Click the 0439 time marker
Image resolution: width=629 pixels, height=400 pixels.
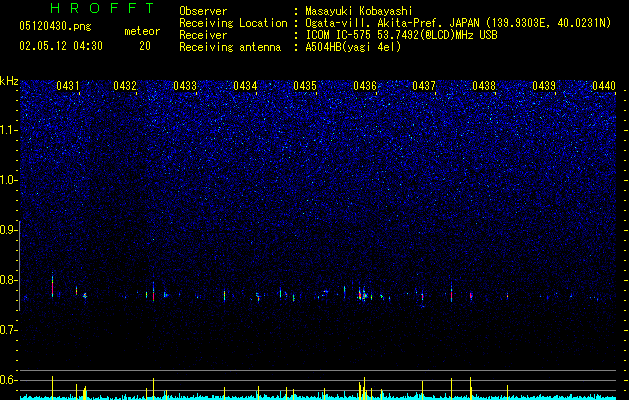544,86
